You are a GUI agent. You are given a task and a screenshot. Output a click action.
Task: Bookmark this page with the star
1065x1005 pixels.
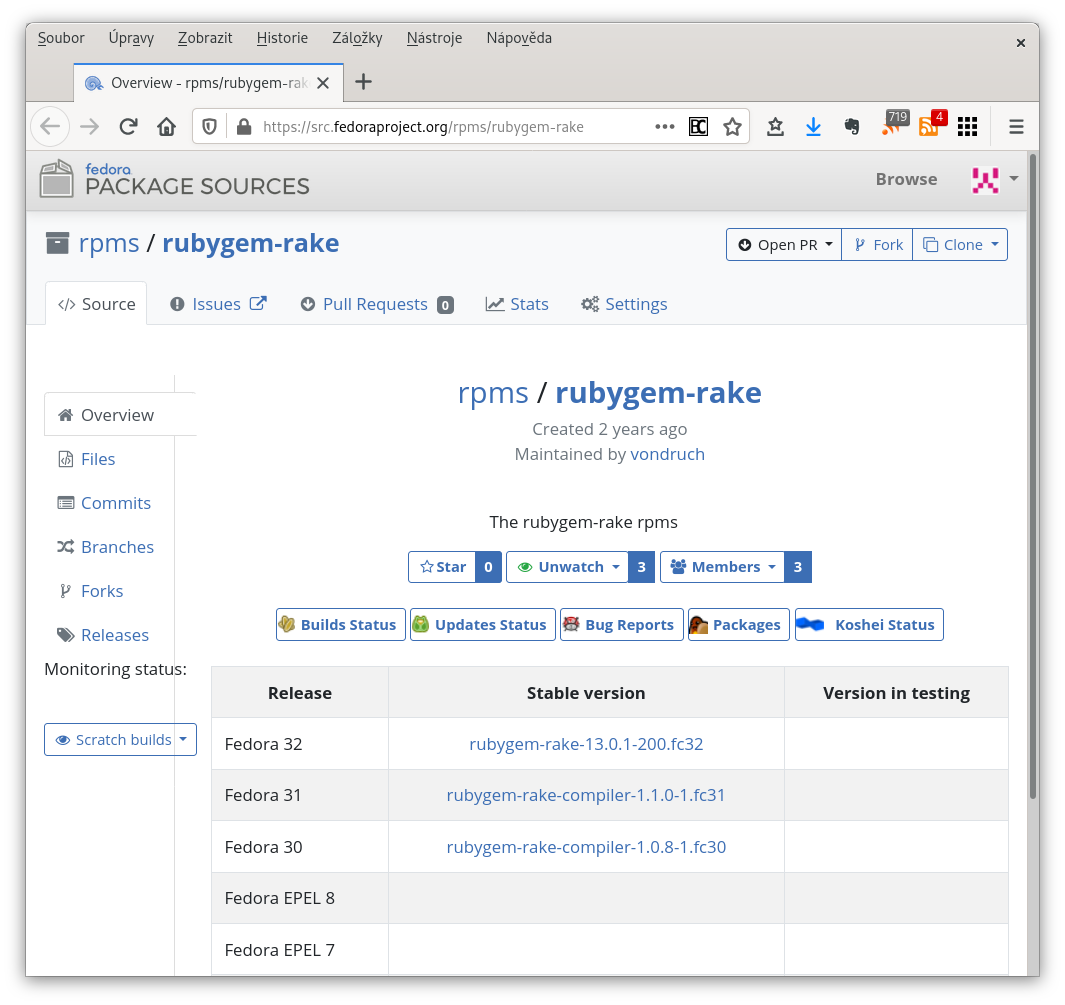[732, 126]
